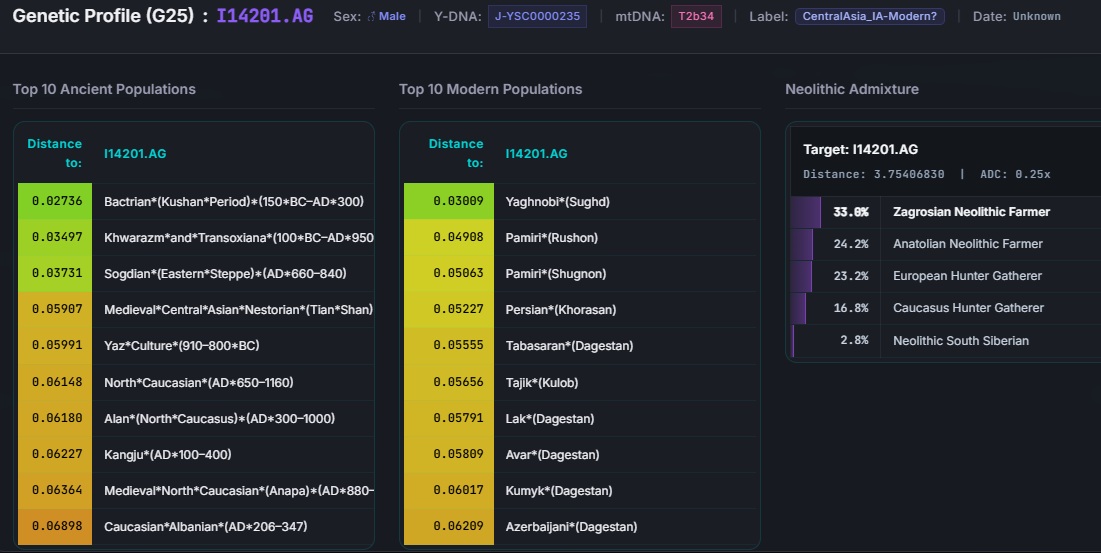The image size is (1101, 553).
Task: Select Kangju (AD 100-400) row
Action: pos(196,454)
